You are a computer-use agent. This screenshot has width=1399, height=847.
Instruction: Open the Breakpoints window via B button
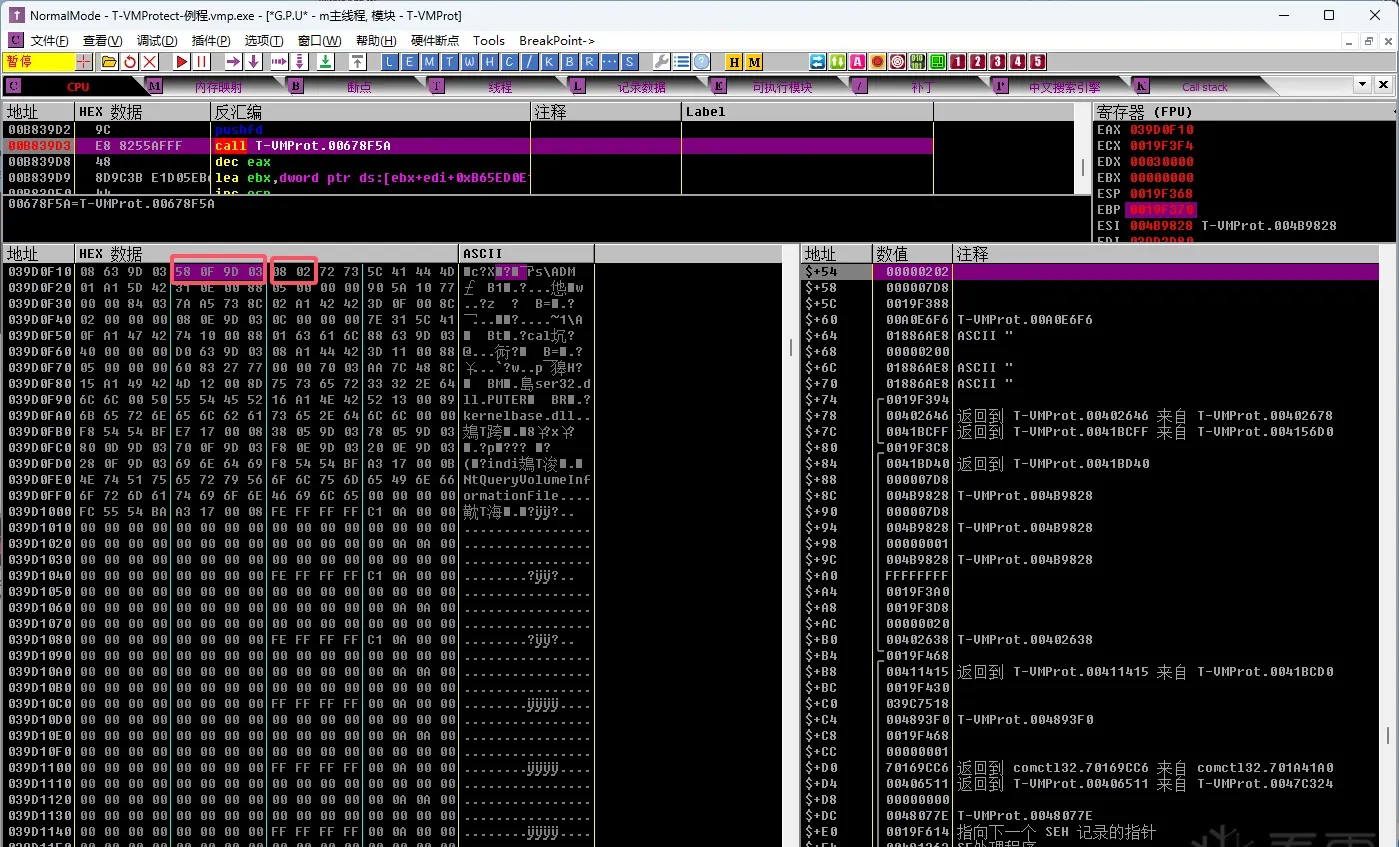[x=569, y=62]
